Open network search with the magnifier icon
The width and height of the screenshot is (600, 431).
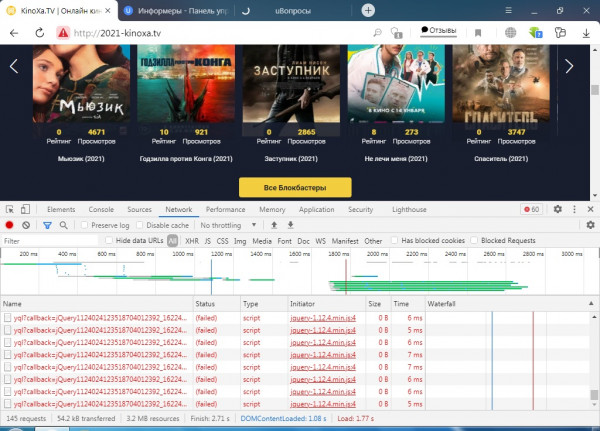(x=64, y=225)
